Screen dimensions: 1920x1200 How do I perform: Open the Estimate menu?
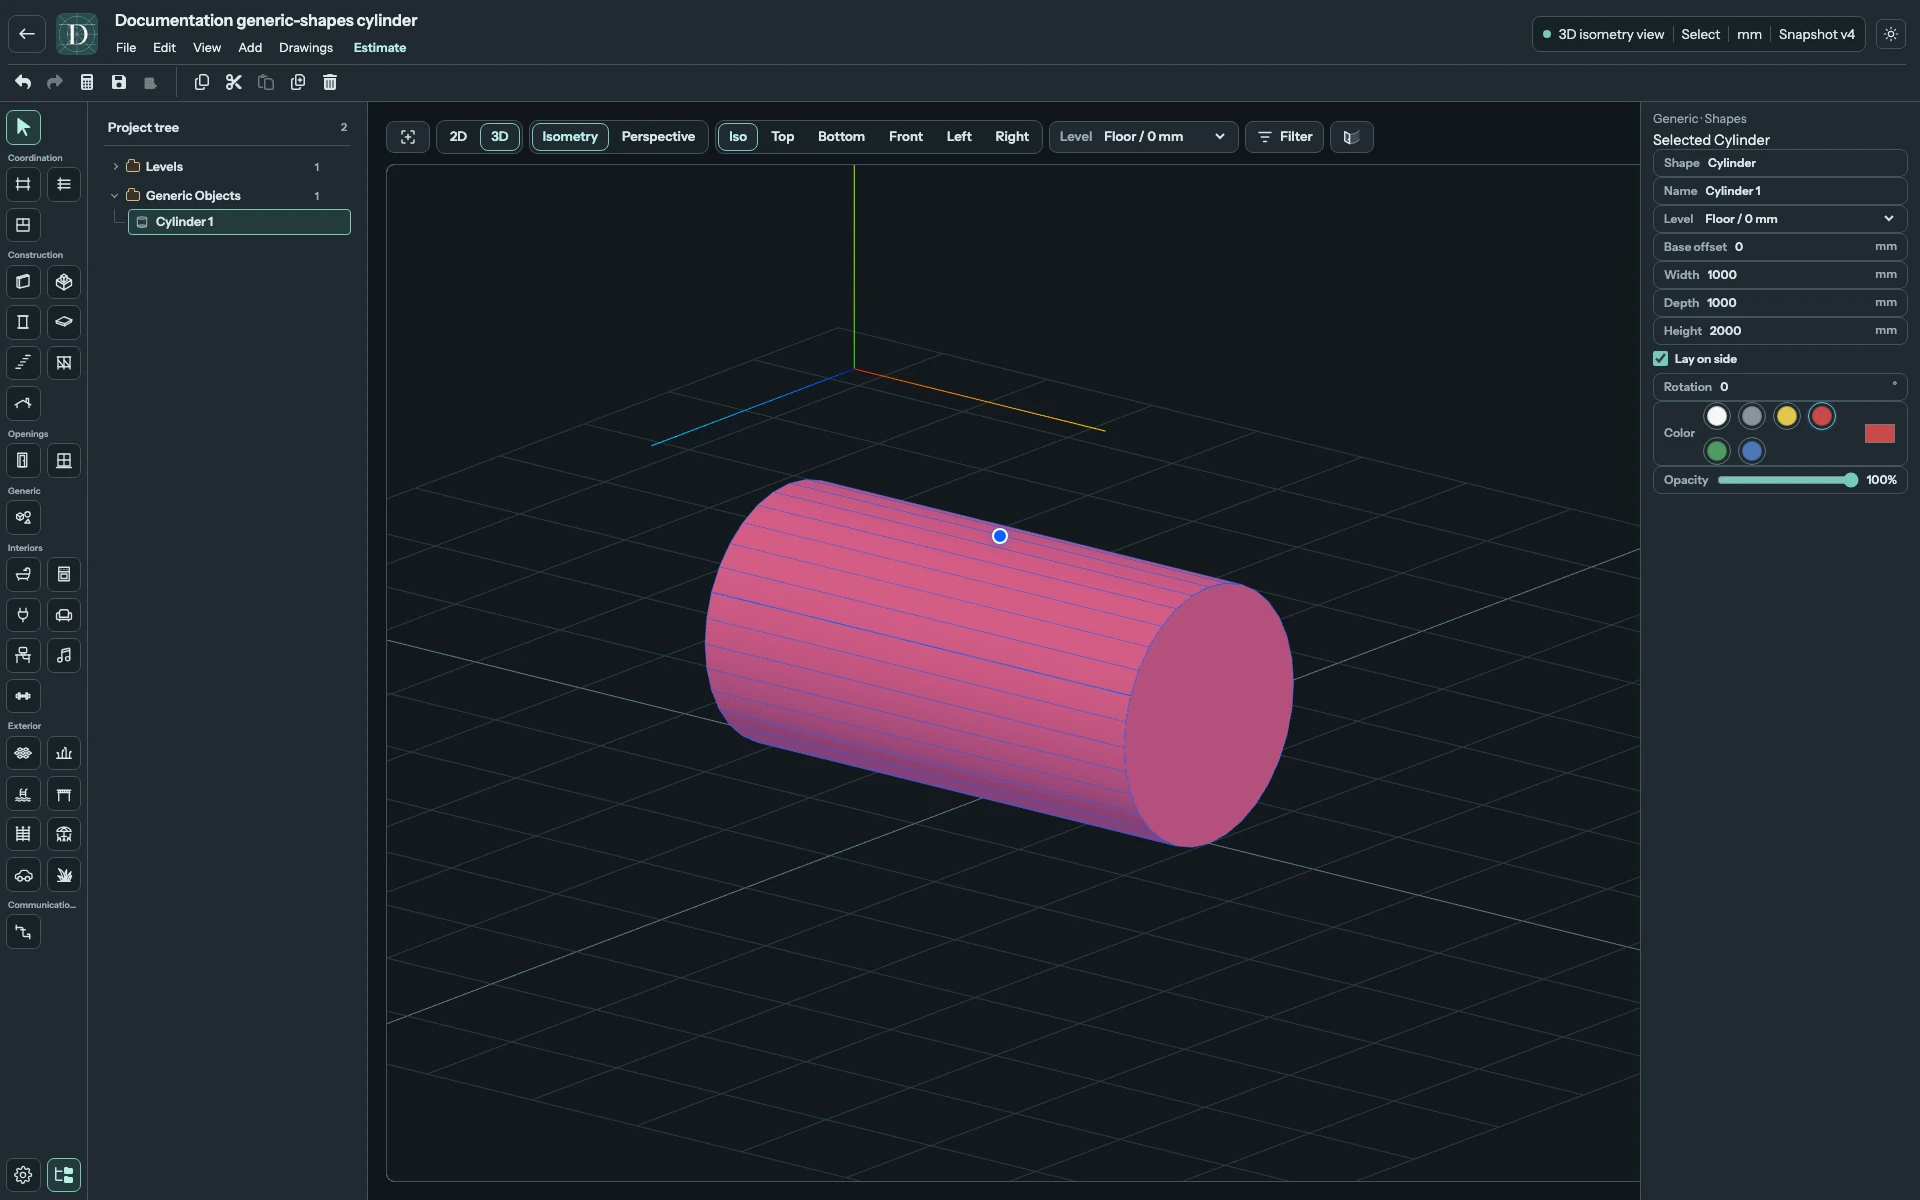(380, 48)
